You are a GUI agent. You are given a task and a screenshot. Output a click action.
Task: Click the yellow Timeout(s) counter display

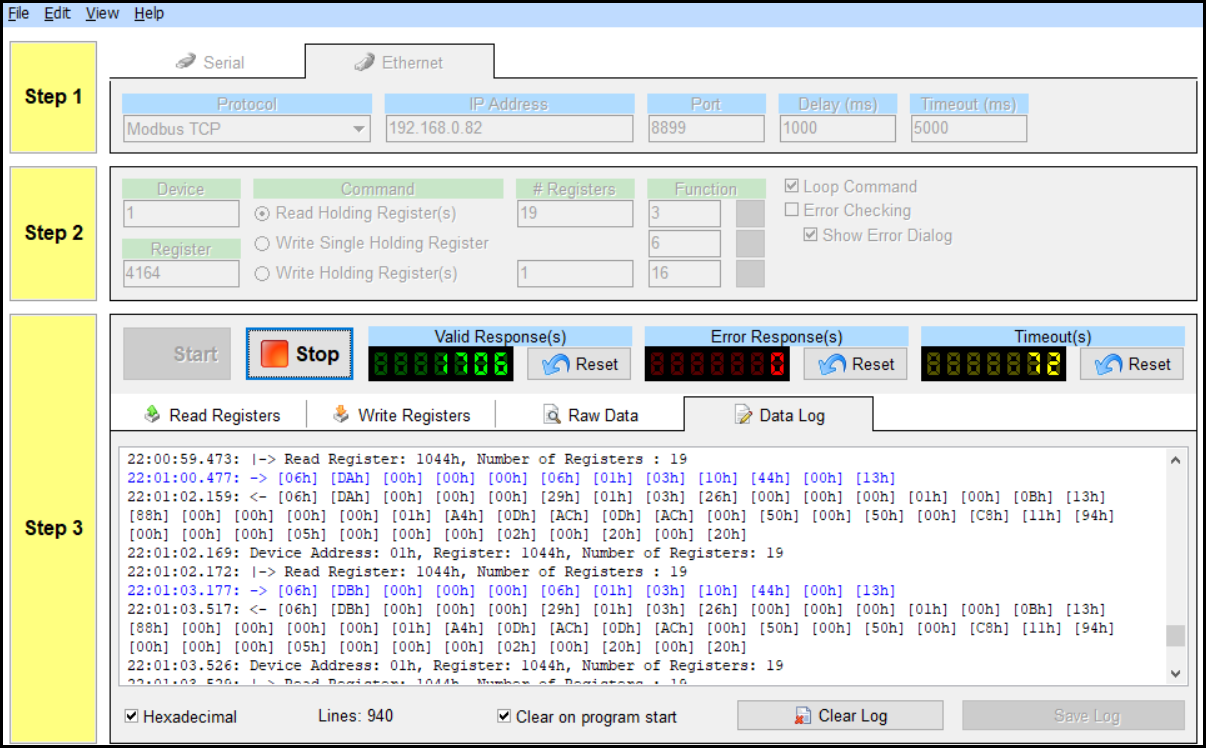pyautogui.click(x=993, y=364)
